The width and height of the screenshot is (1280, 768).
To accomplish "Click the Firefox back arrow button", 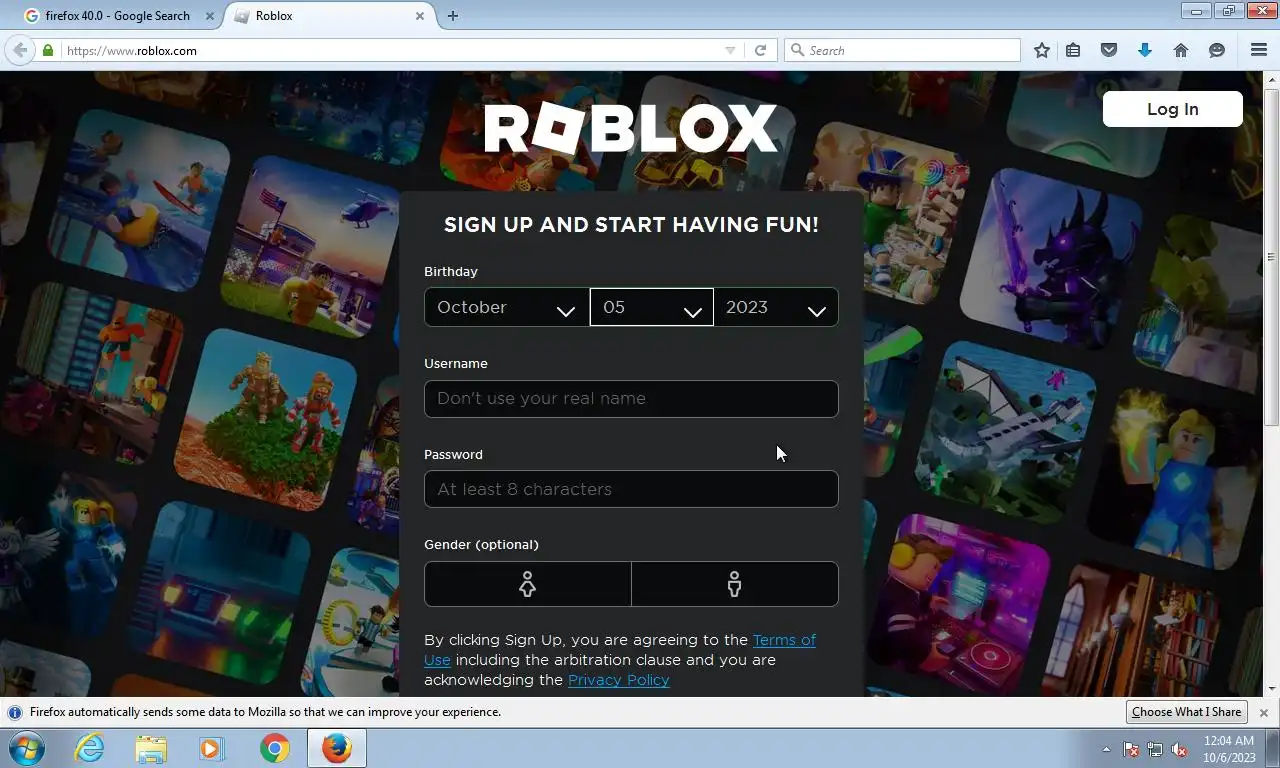I will tap(20, 50).
